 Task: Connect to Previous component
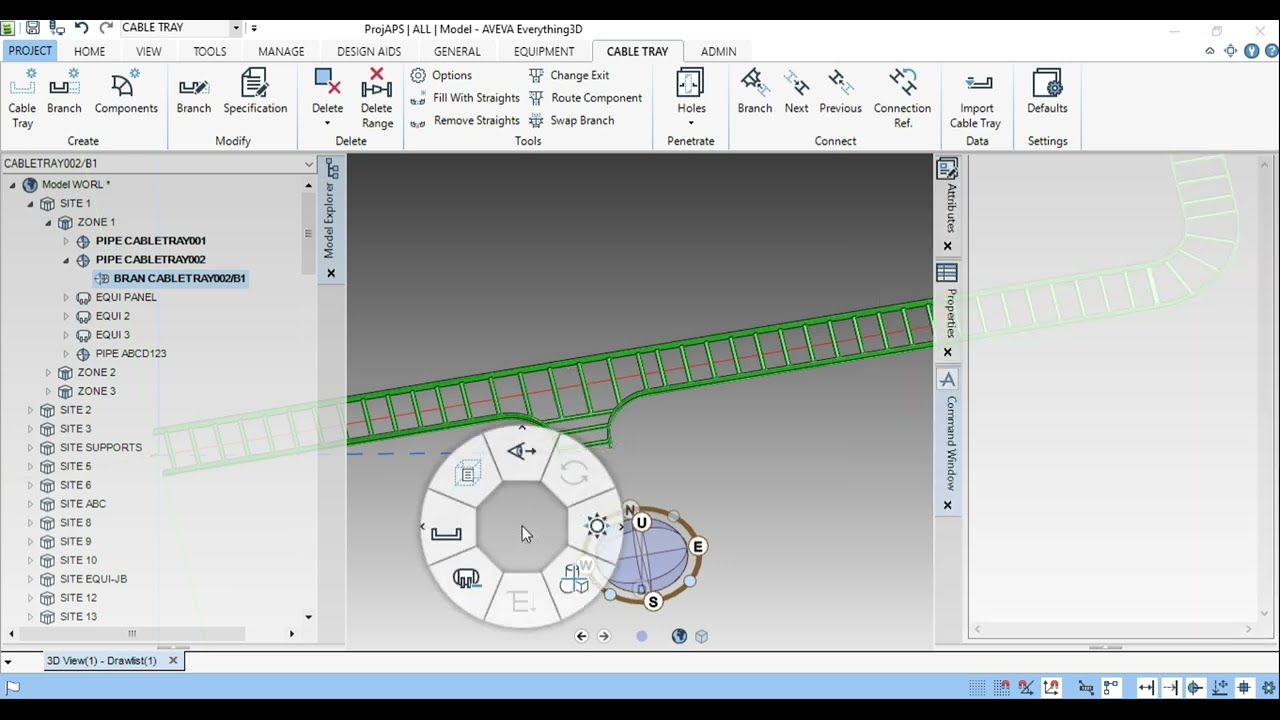click(840, 92)
